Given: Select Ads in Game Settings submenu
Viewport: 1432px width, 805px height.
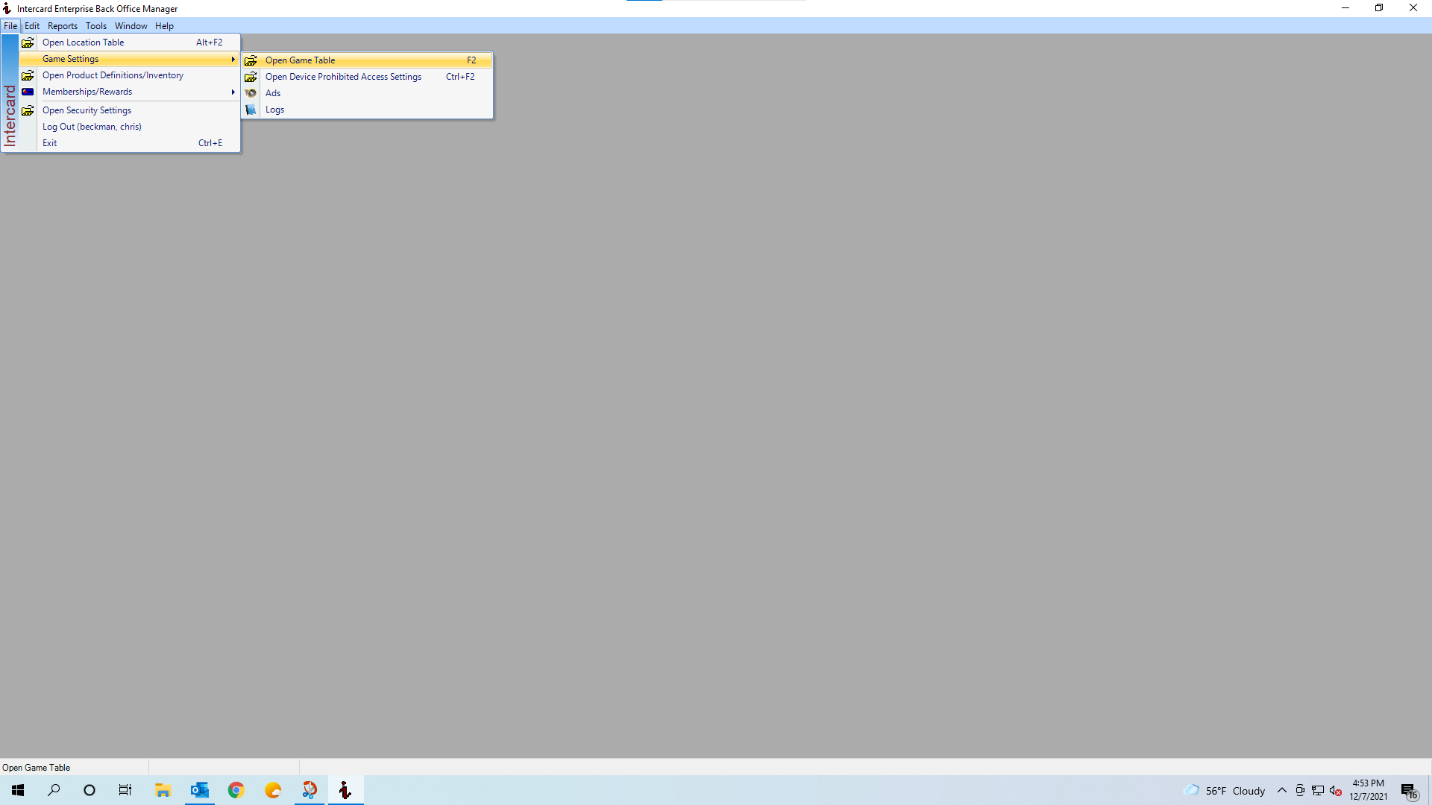Looking at the screenshot, I should [x=367, y=93].
